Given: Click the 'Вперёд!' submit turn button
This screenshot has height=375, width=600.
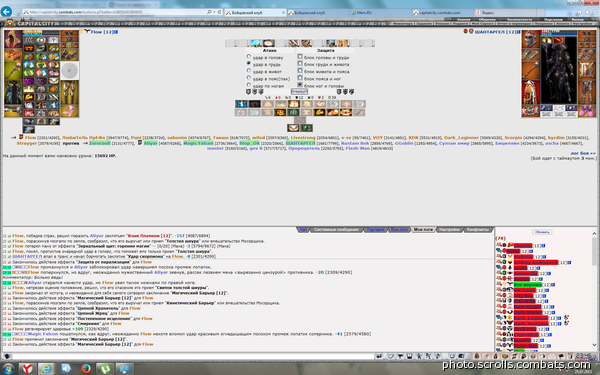Looking at the screenshot, I should click(299, 92).
